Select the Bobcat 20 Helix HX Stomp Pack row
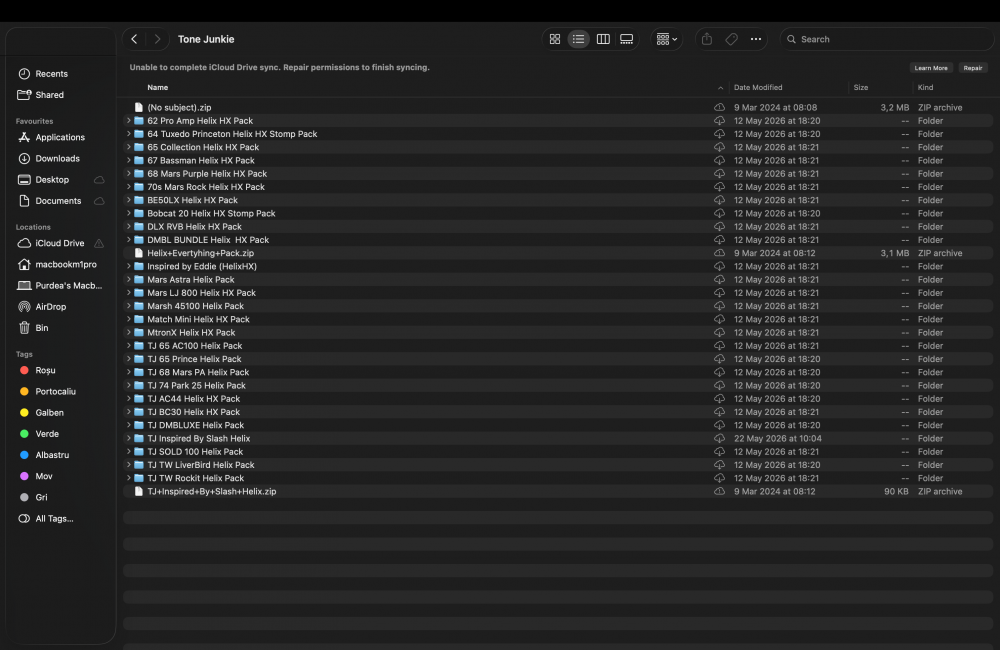Screen dimensions: 1000x650 [558, 213]
